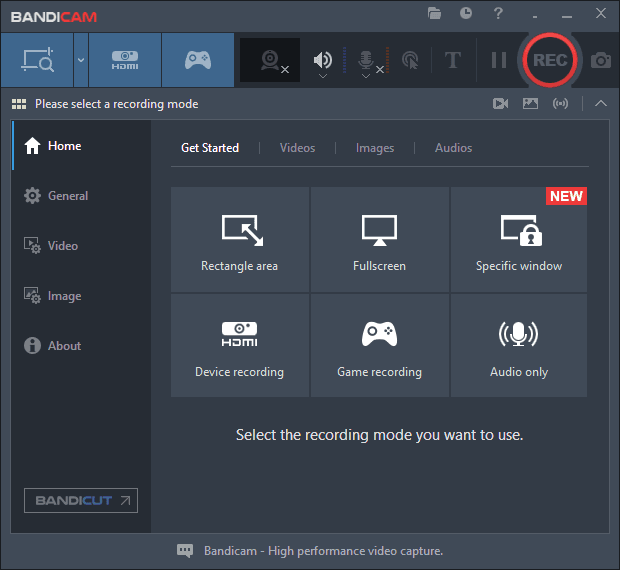
Task: Open scheduled recording clock icon
Action: click(x=466, y=13)
